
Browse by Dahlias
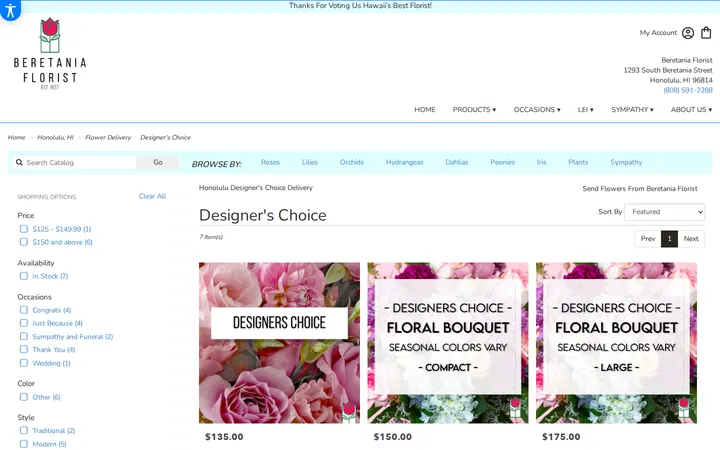point(457,162)
